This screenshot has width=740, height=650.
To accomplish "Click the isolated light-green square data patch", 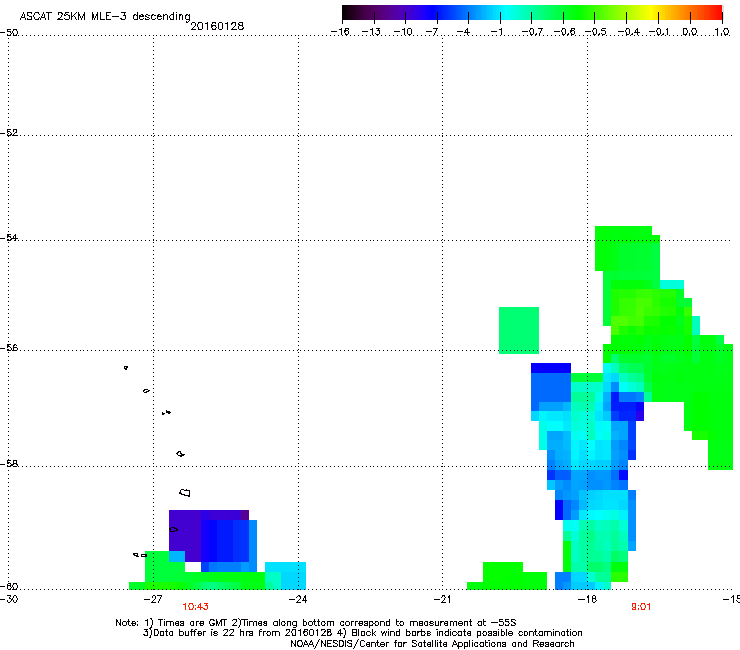I will click(x=519, y=330).
